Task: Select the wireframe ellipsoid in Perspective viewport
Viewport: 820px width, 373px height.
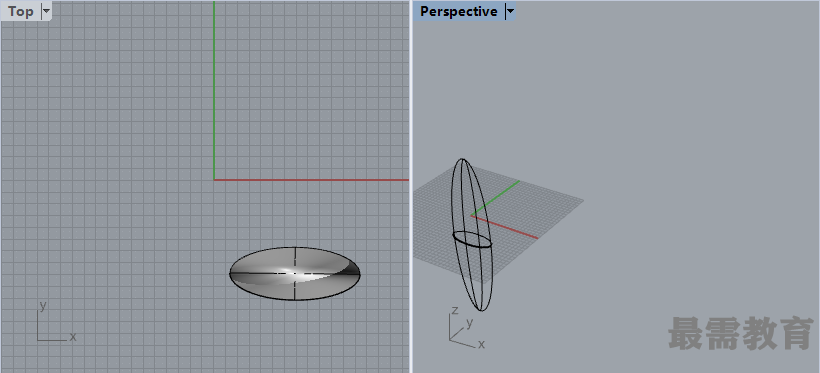Action: pos(472,234)
